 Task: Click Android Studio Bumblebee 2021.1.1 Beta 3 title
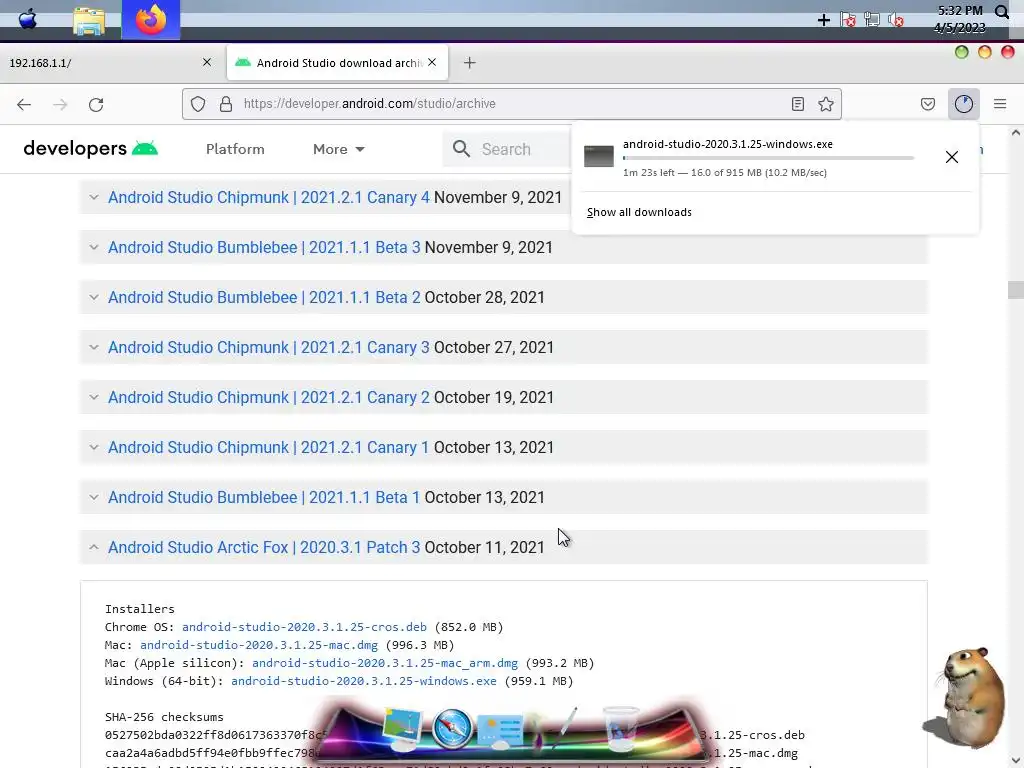[x=264, y=248]
